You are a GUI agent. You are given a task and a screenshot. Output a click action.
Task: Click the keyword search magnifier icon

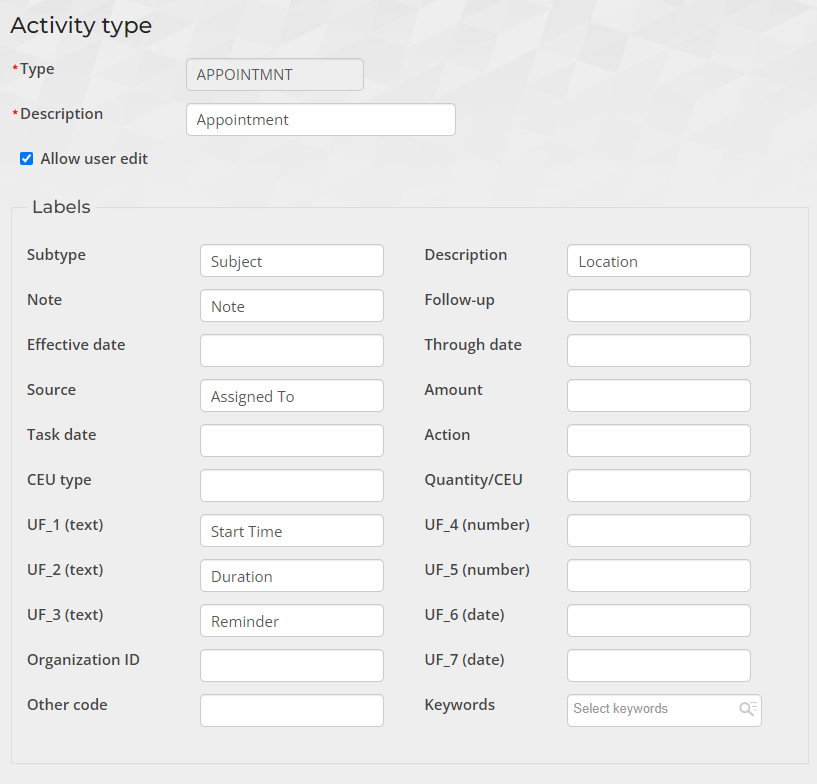747,709
